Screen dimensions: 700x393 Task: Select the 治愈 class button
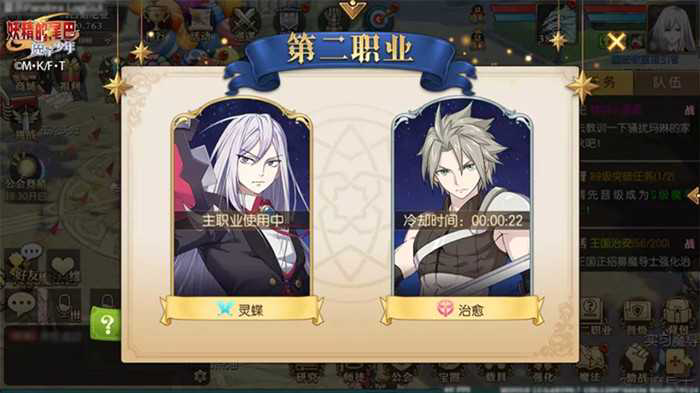462,309
